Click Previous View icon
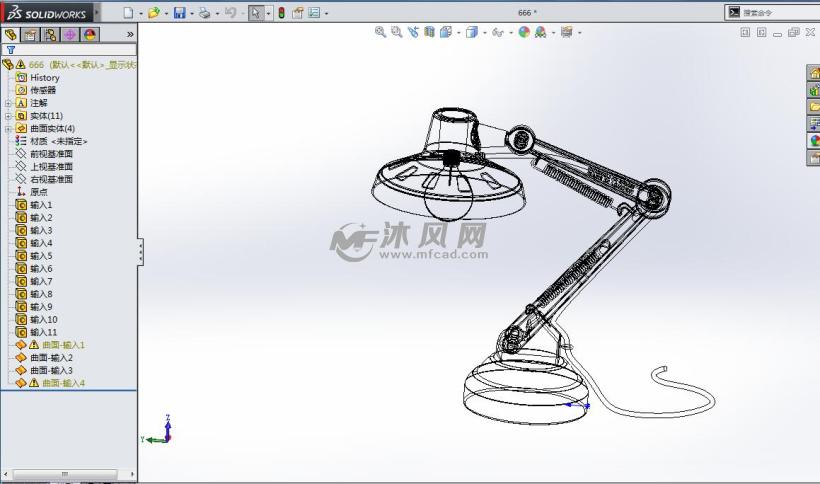This screenshot has width=820, height=484. click(x=413, y=32)
